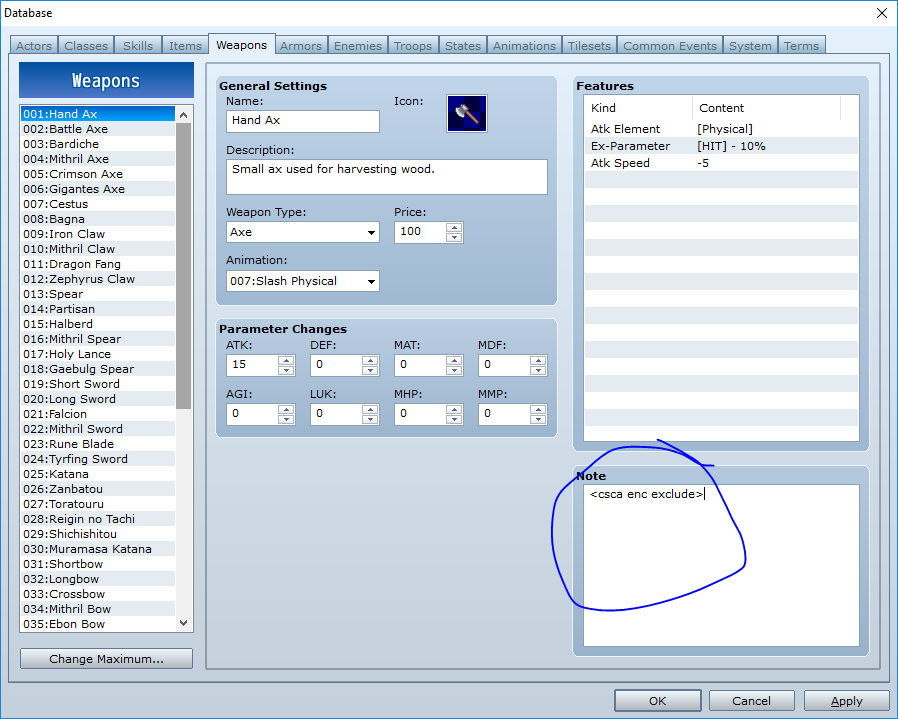Increase the AGI parameter

[x=286, y=409]
